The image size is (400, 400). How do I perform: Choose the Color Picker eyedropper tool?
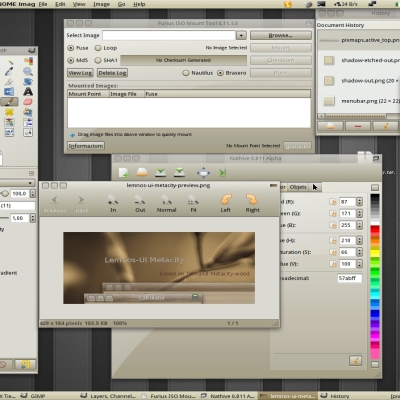tap(9, 71)
